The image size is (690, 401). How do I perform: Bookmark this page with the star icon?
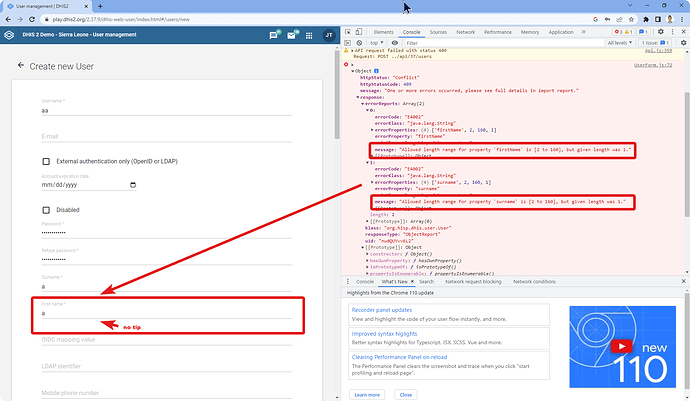[631, 19]
